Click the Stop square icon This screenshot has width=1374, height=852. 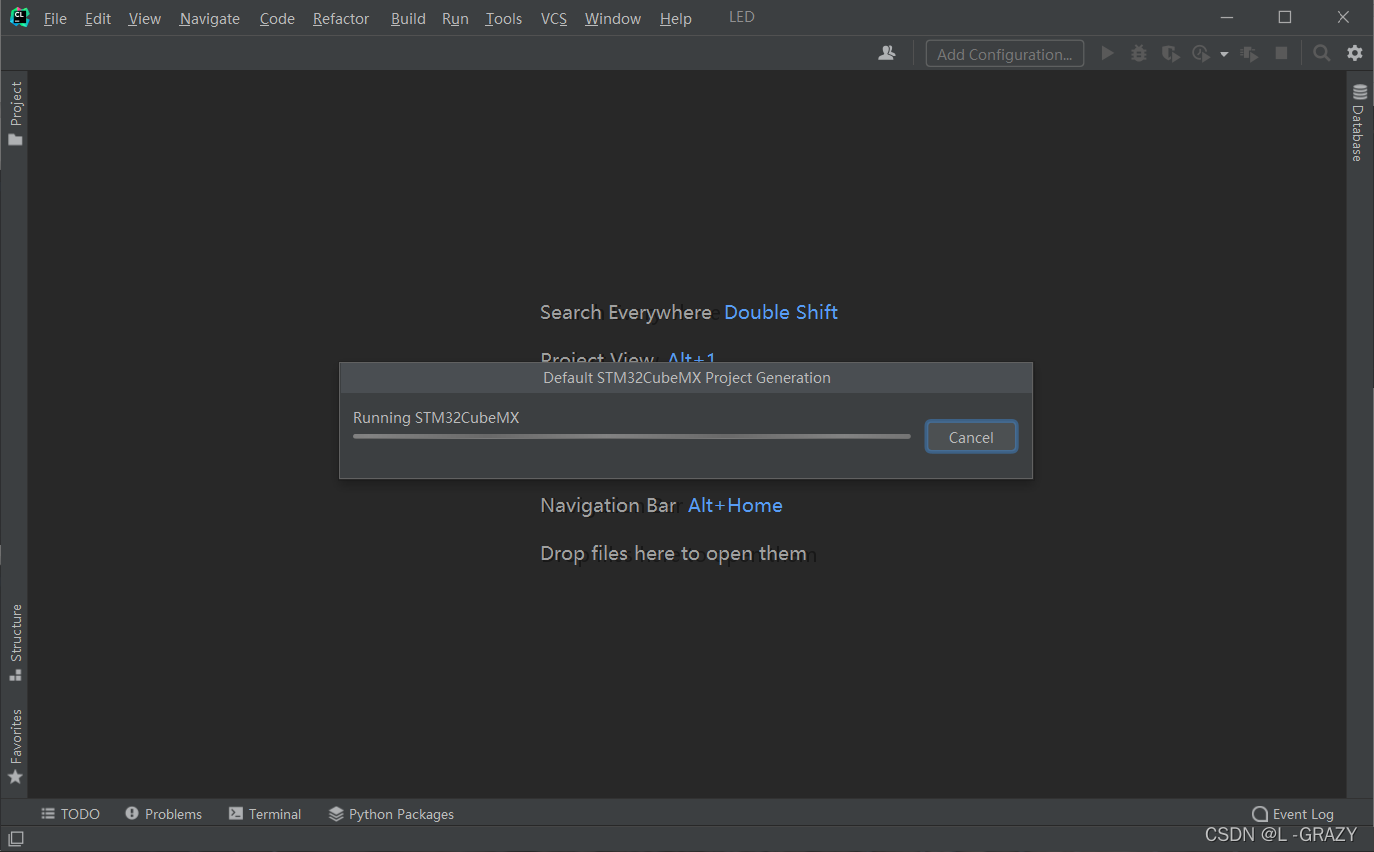tap(1281, 53)
